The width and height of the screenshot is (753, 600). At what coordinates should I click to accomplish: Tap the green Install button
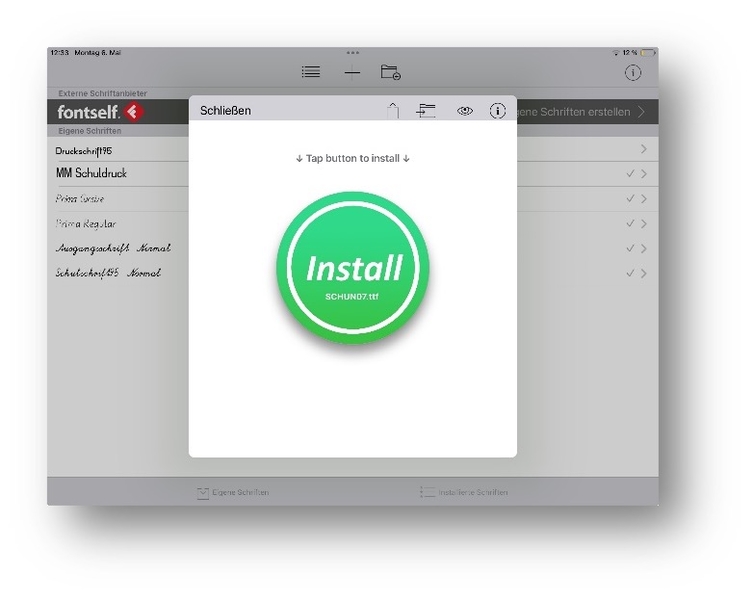coord(353,267)
